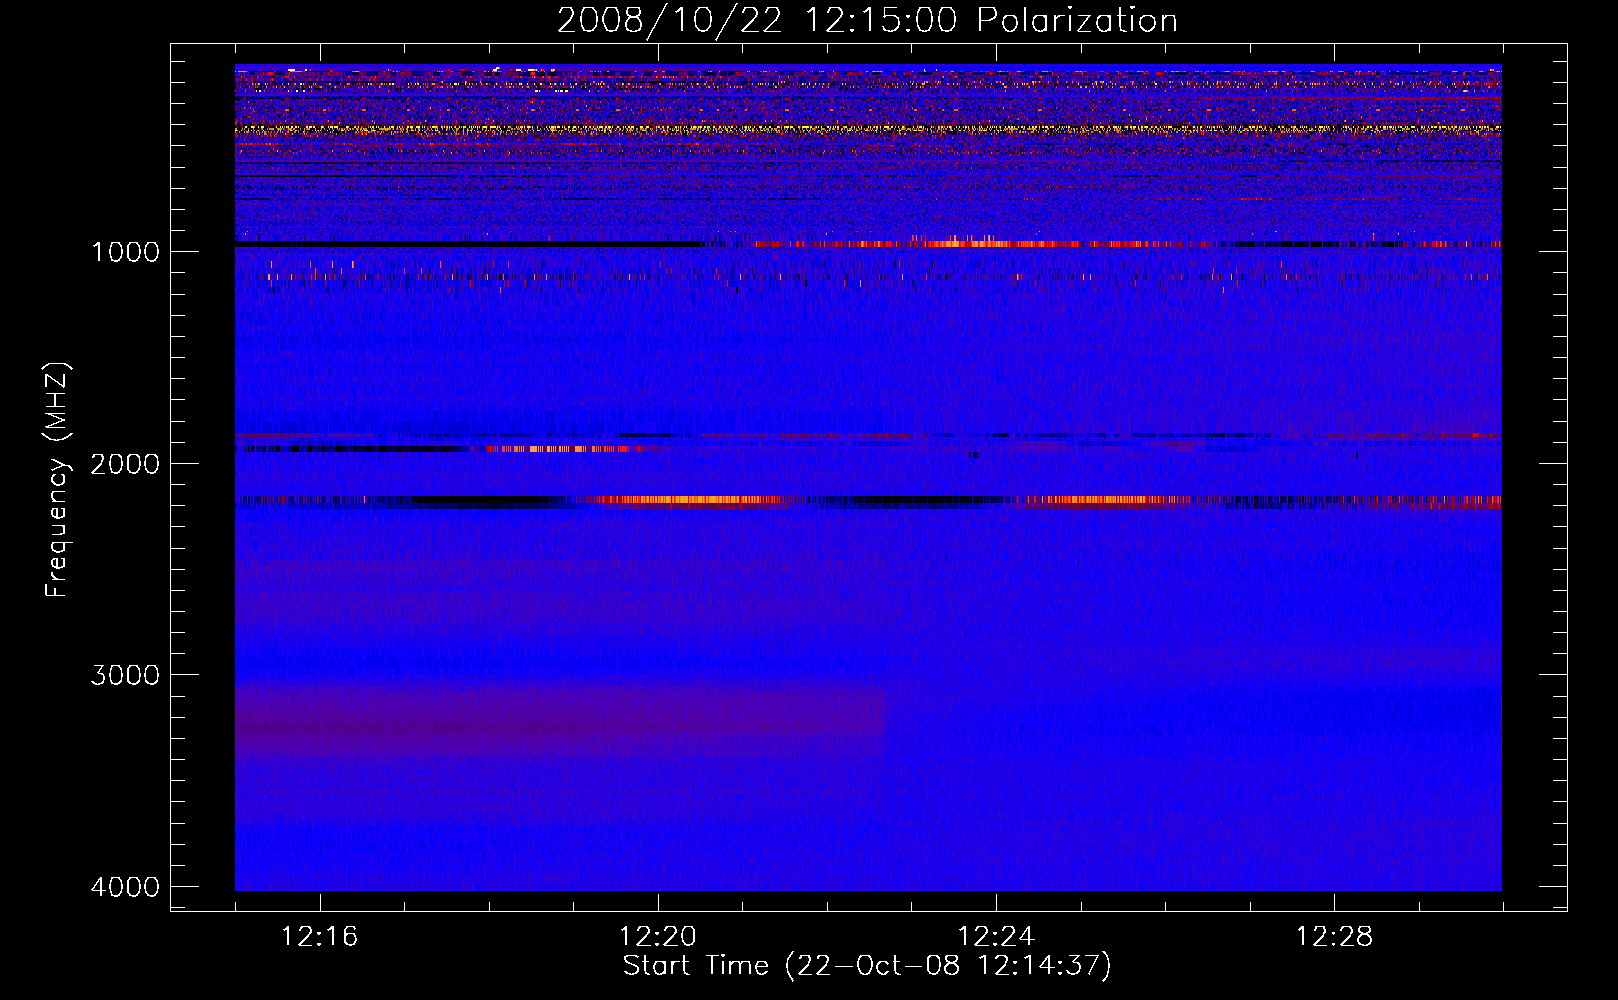
Task: Click the 12:28 time tick label
Action: pyautogui.click(x=1334, y=937)
